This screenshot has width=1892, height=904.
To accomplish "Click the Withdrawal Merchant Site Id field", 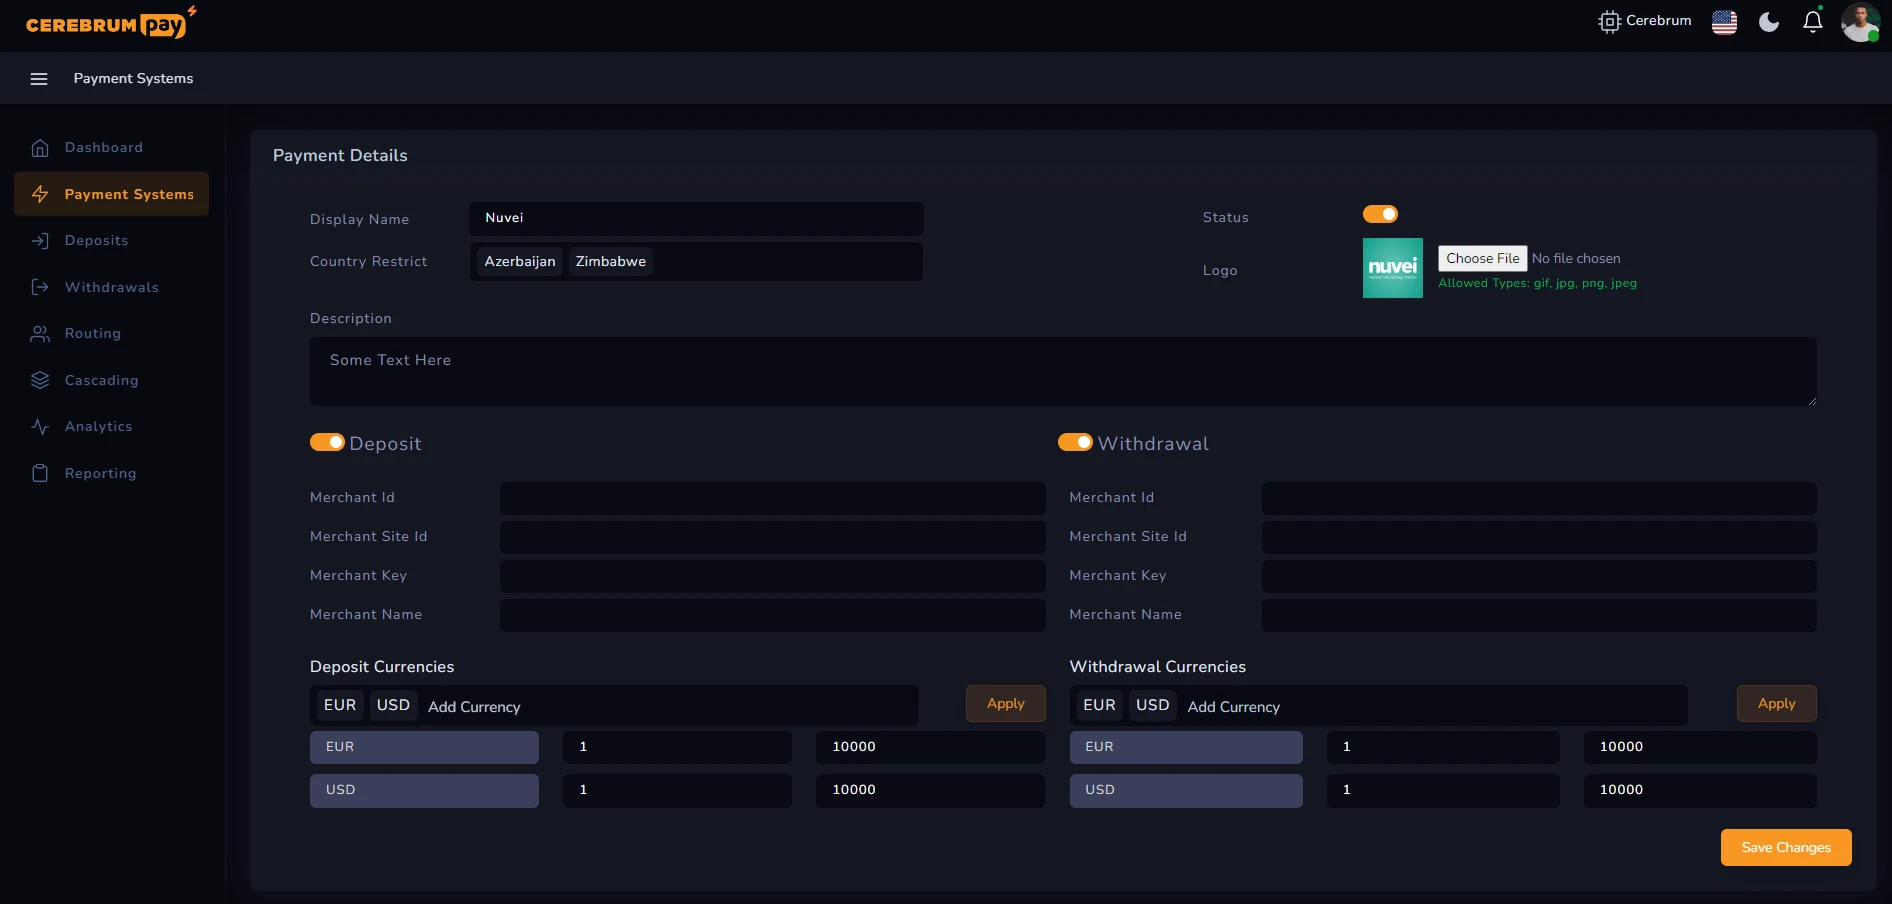I will tap(1539, 537).
